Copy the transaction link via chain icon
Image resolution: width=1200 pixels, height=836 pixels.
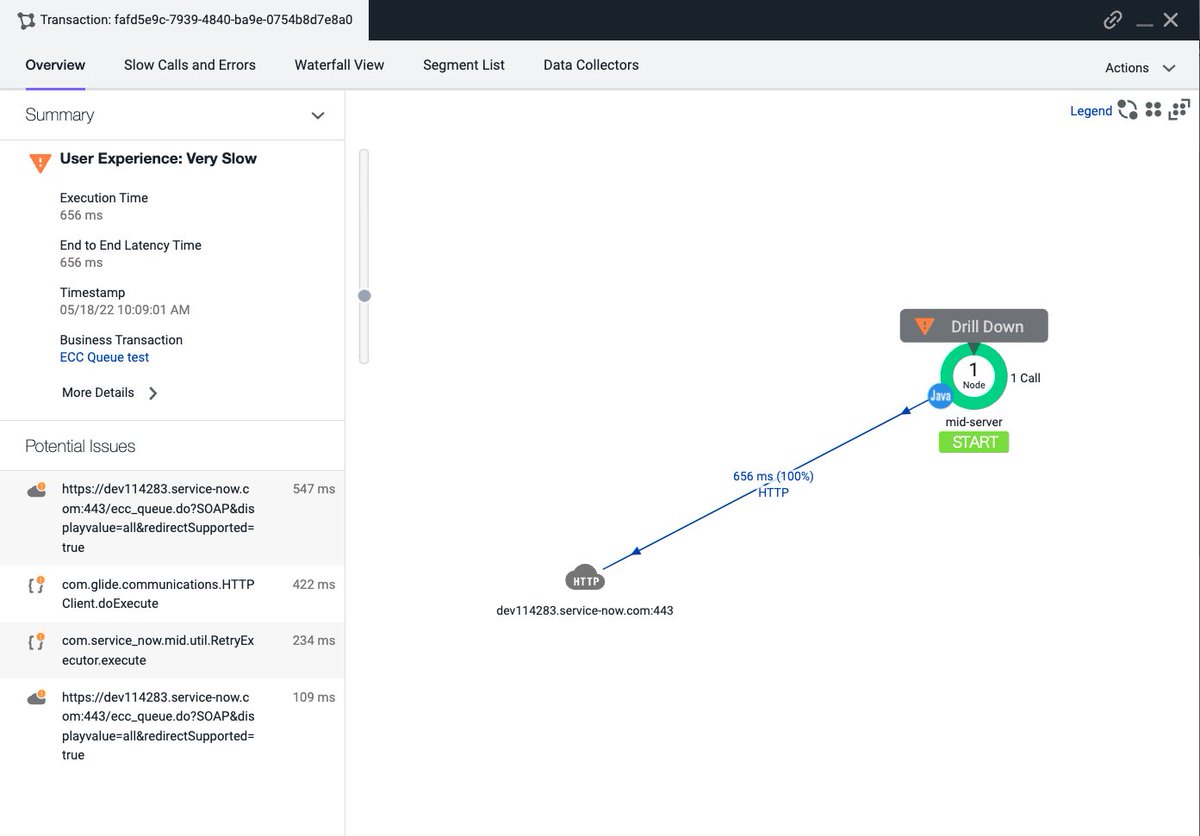tap(1112, 20)
